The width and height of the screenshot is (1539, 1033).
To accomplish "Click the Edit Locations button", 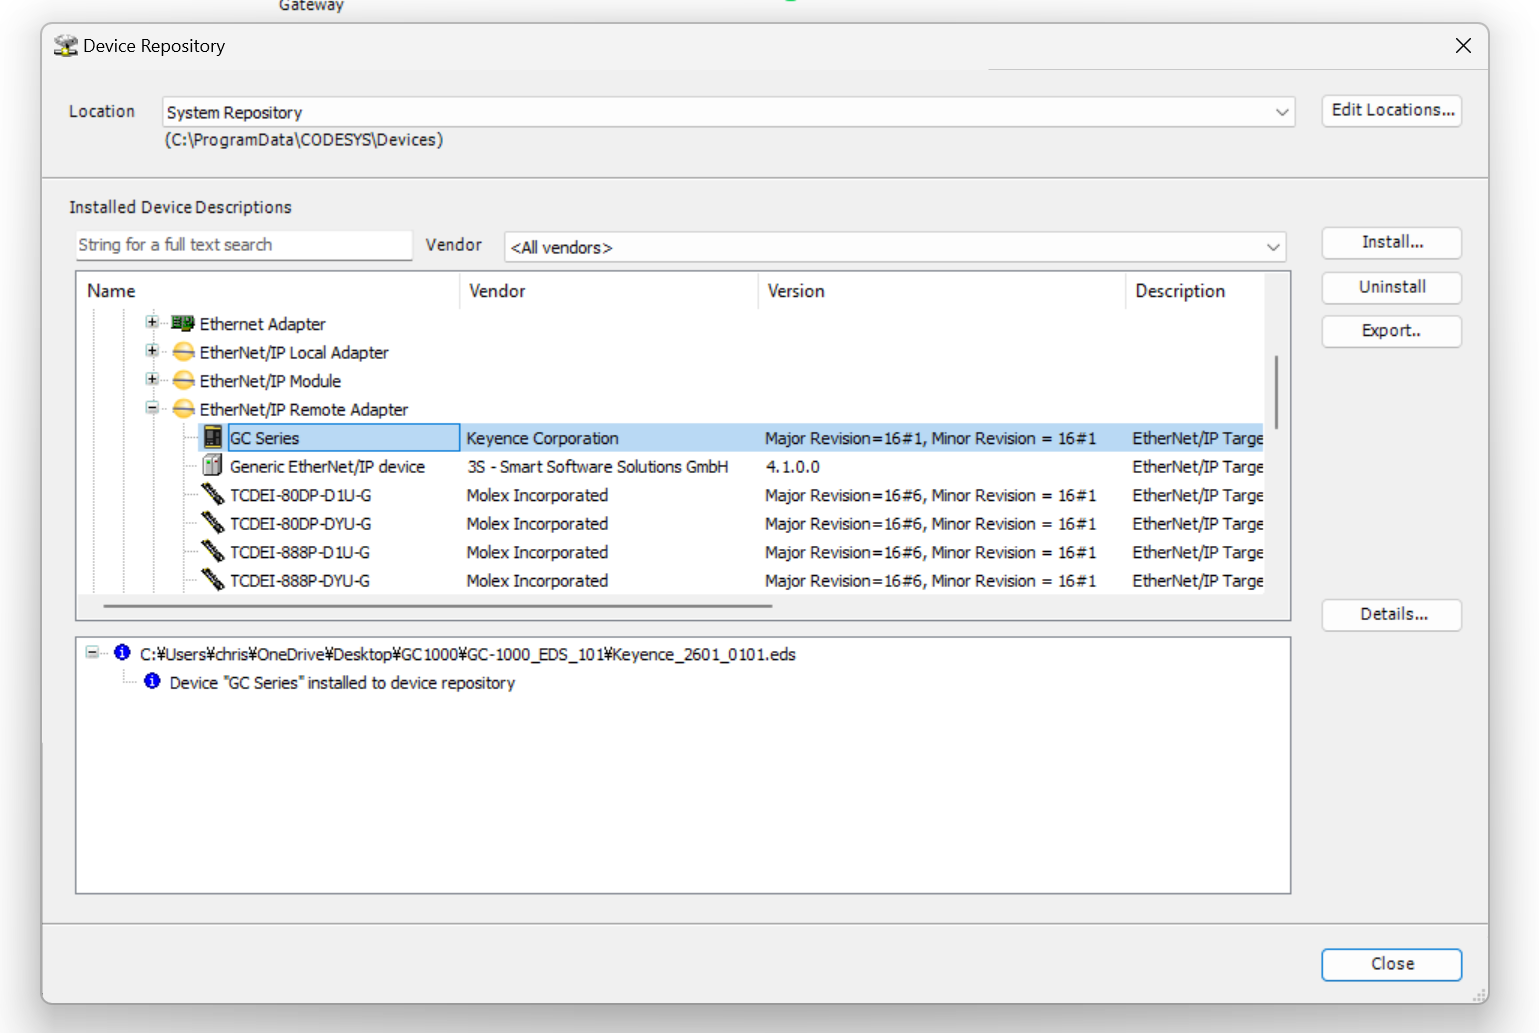I will click(x=1392, y=110).
